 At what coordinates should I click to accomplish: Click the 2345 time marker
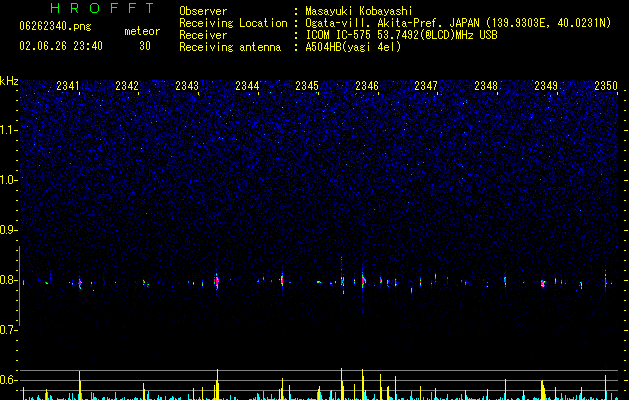click(307, 85)
